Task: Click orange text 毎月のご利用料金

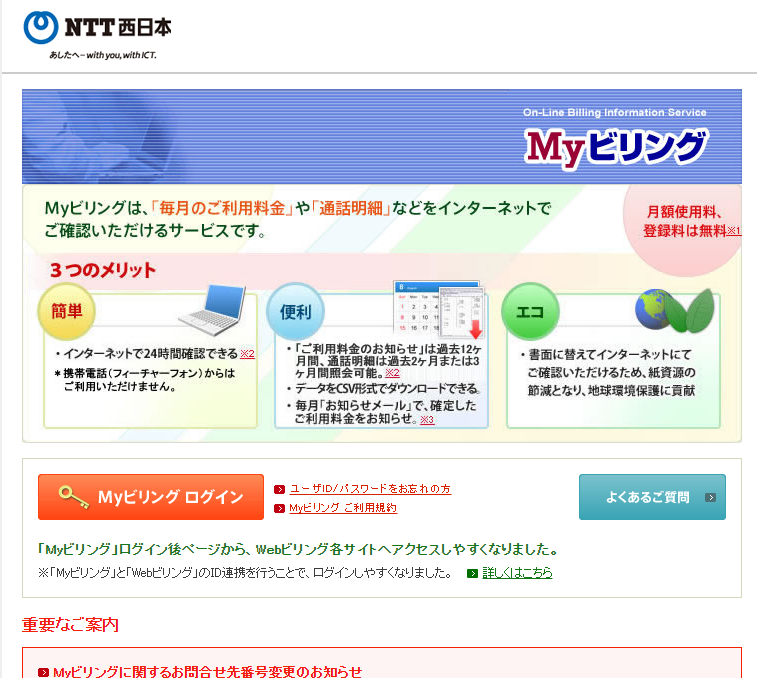Action: pos(222,208)
